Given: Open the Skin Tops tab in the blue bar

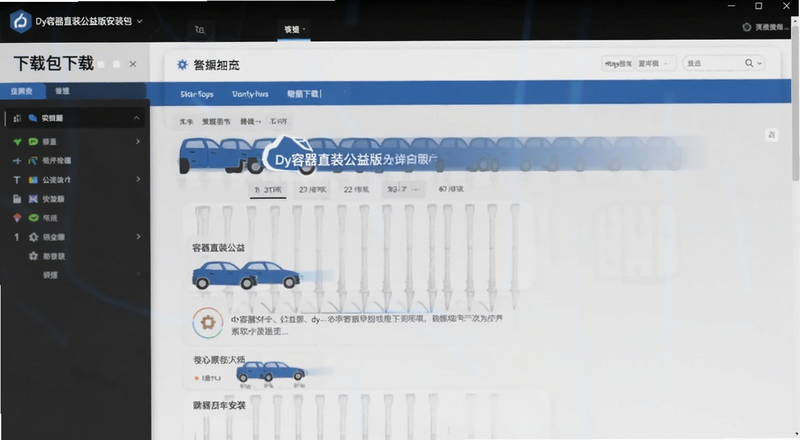Looking at the screenshot, I should [196, 94].
